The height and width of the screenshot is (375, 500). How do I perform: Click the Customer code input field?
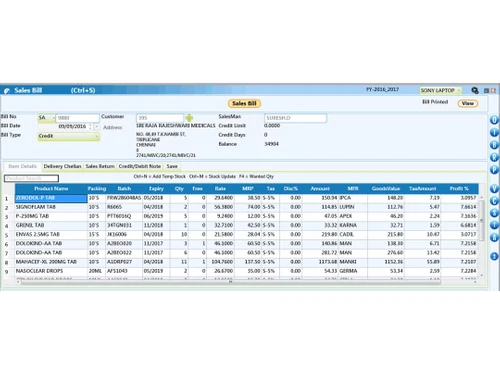click(160, 118)
